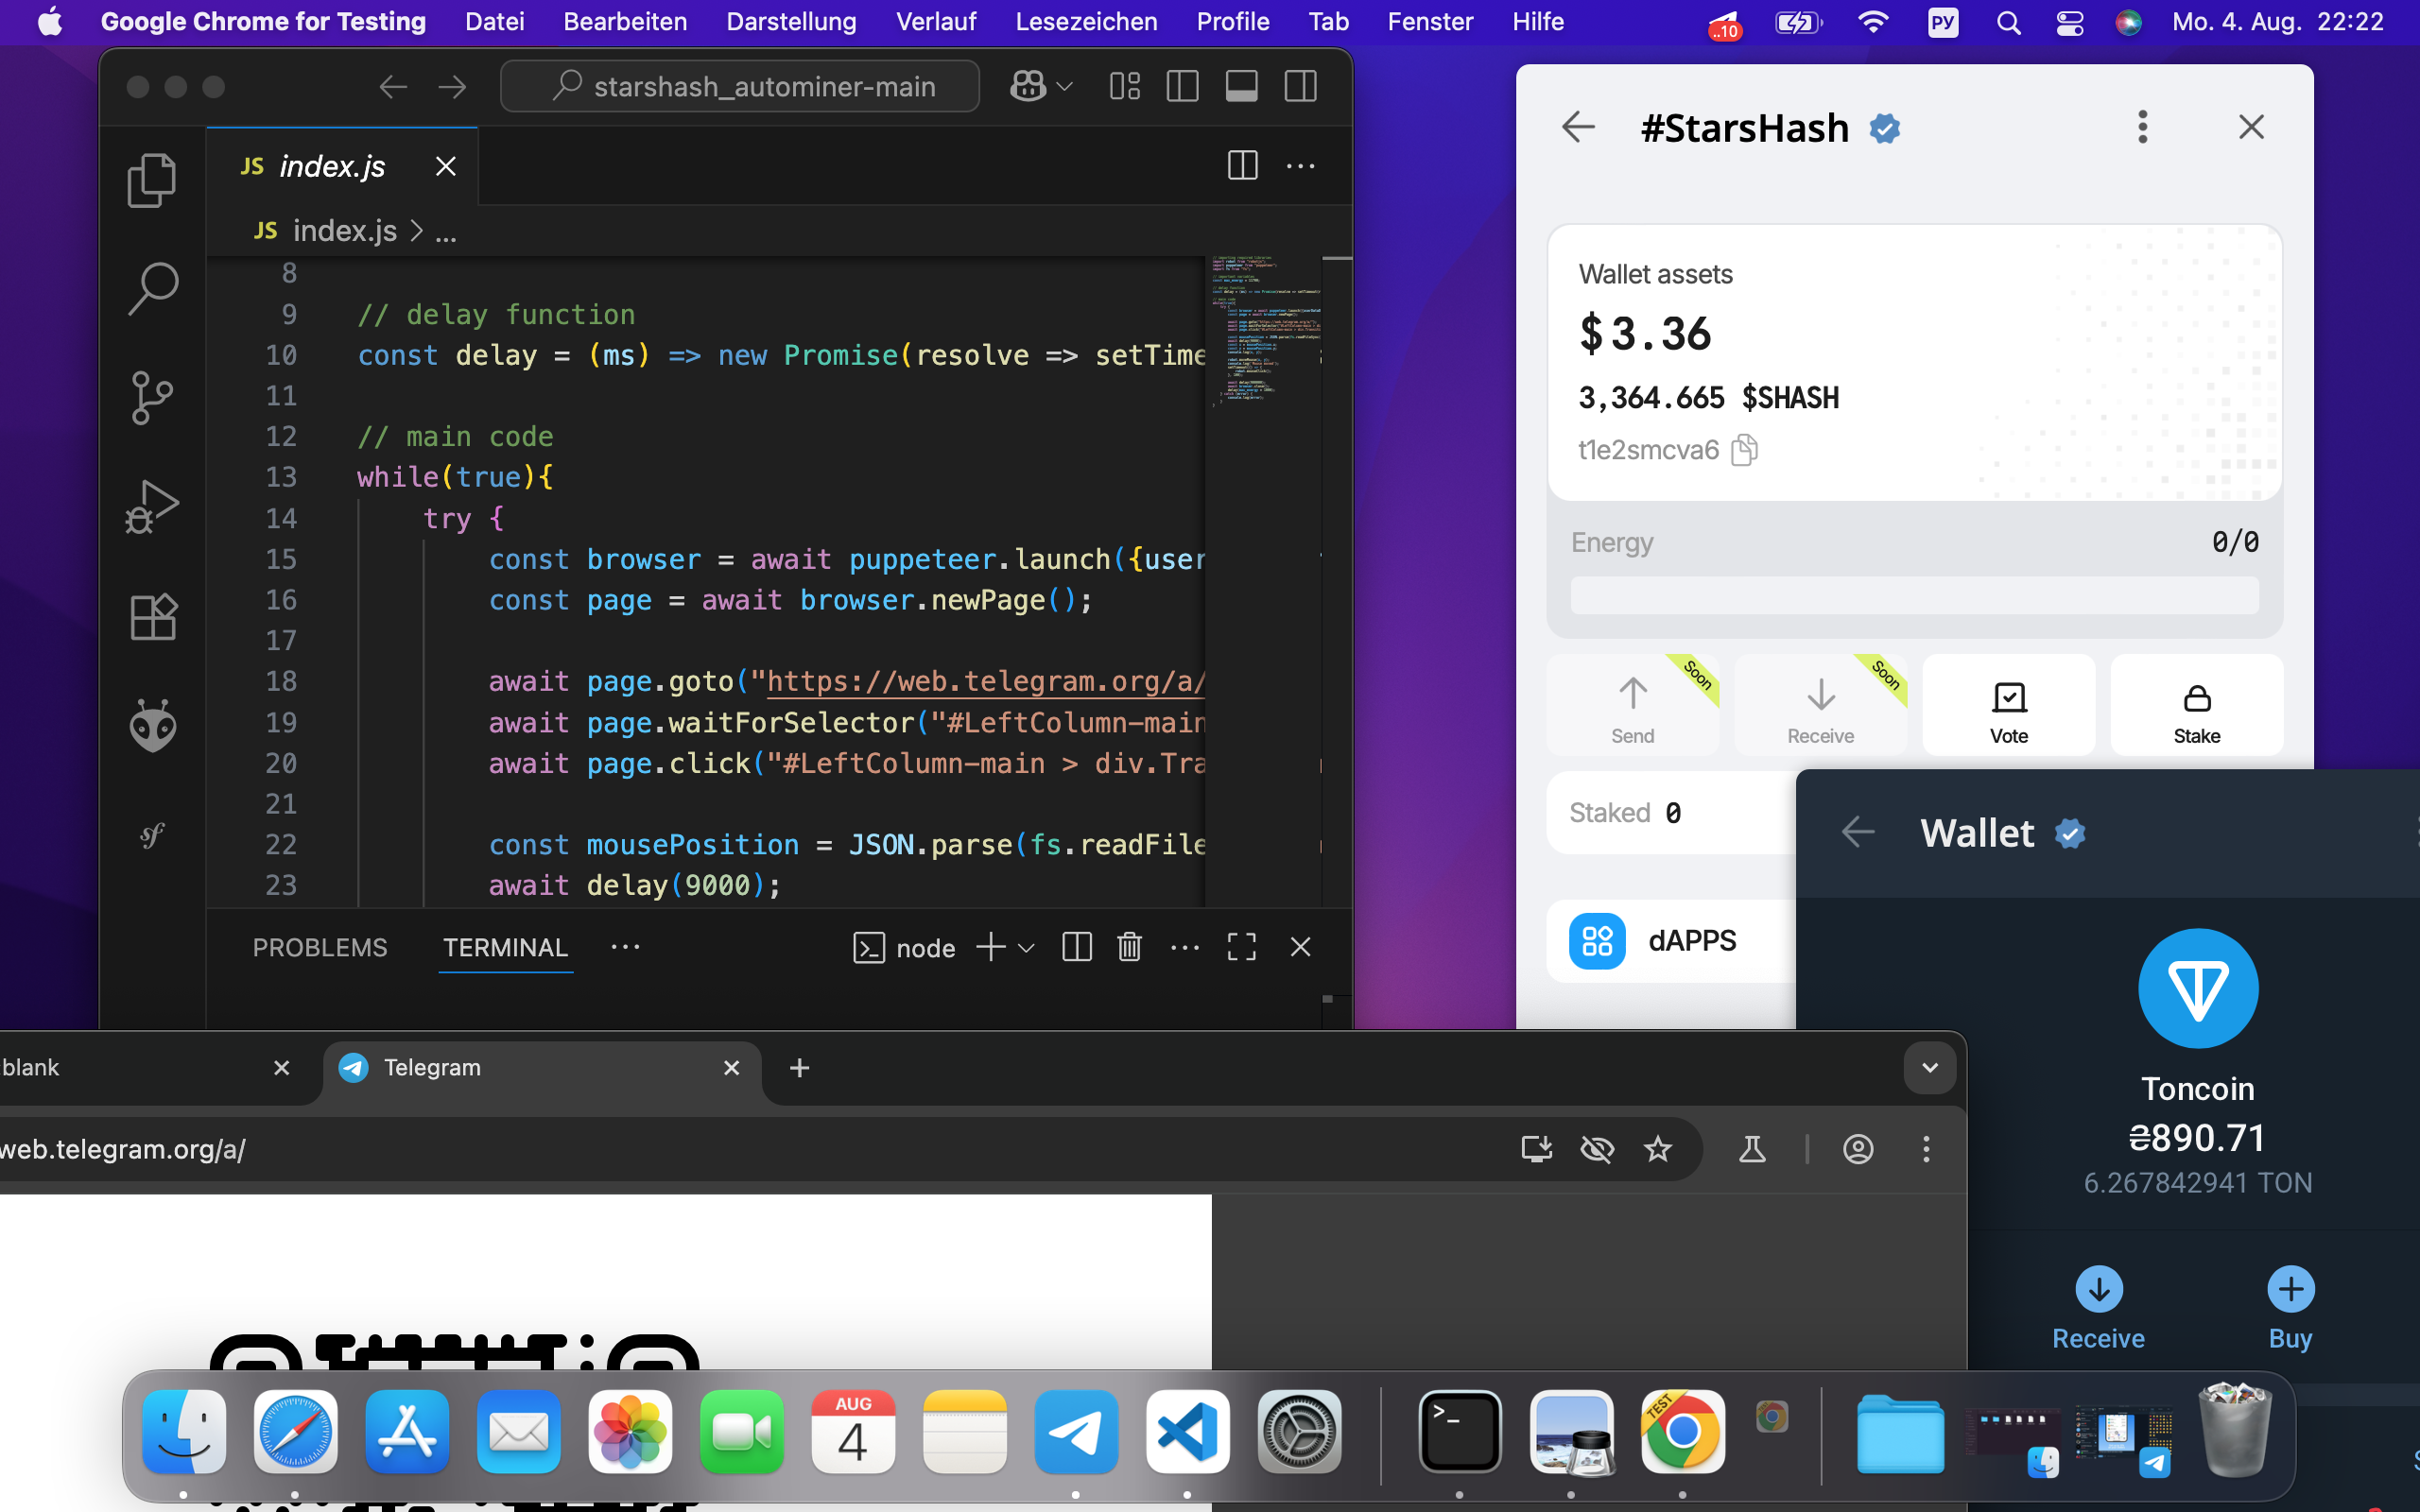Close the Telegram browser tab
Image resolution: width=2420 pixels, height=1512 pixels.
(731, 1068)
